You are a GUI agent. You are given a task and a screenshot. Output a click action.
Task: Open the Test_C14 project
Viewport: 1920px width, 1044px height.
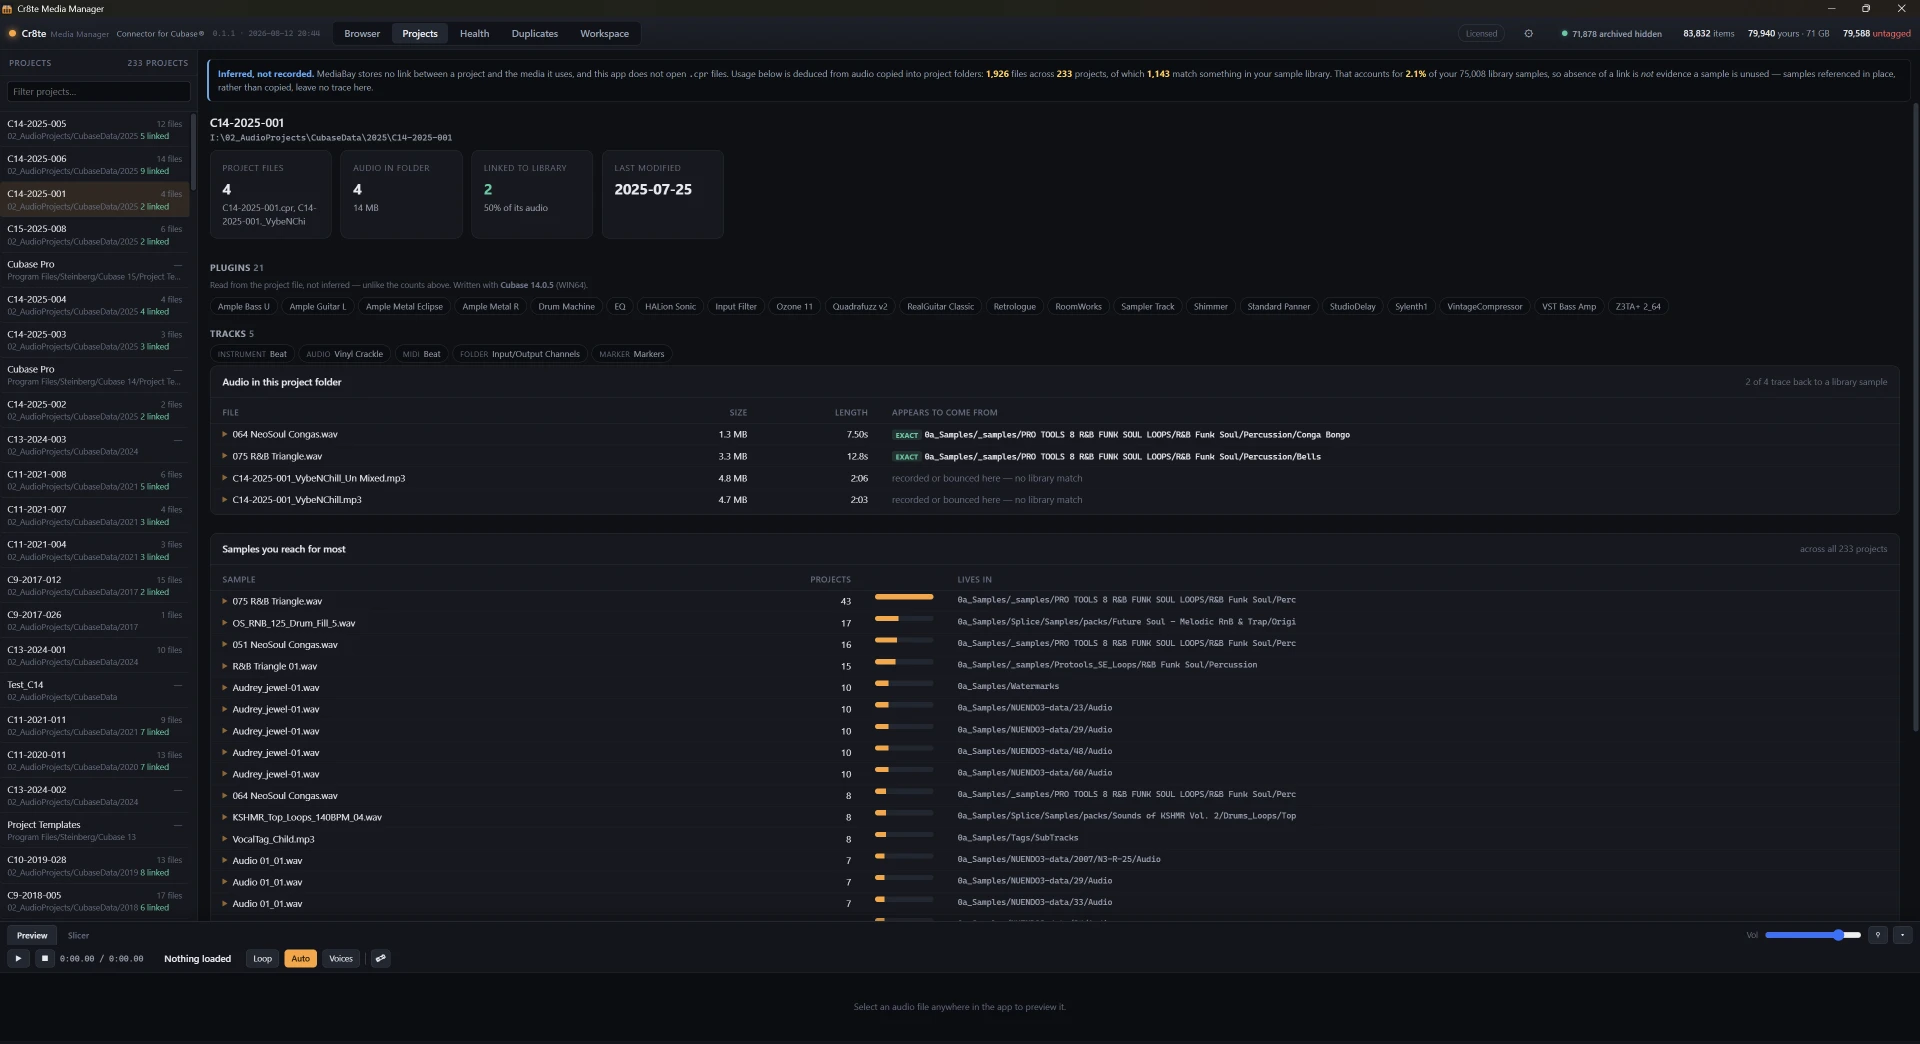pyautogui.click(x=95, y=690)
